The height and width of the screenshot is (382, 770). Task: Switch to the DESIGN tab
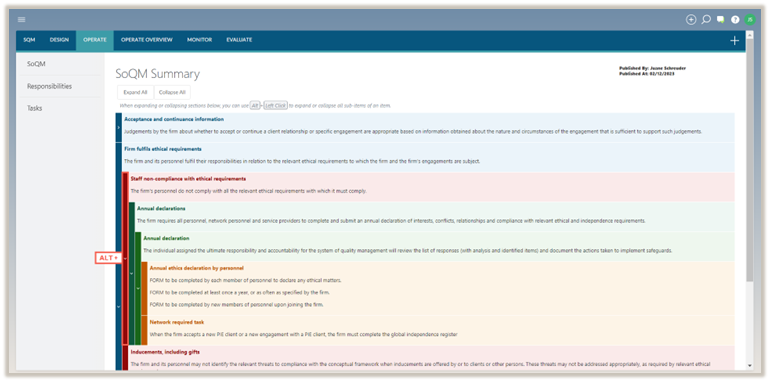pyautogui.click(x=59, y=40)
